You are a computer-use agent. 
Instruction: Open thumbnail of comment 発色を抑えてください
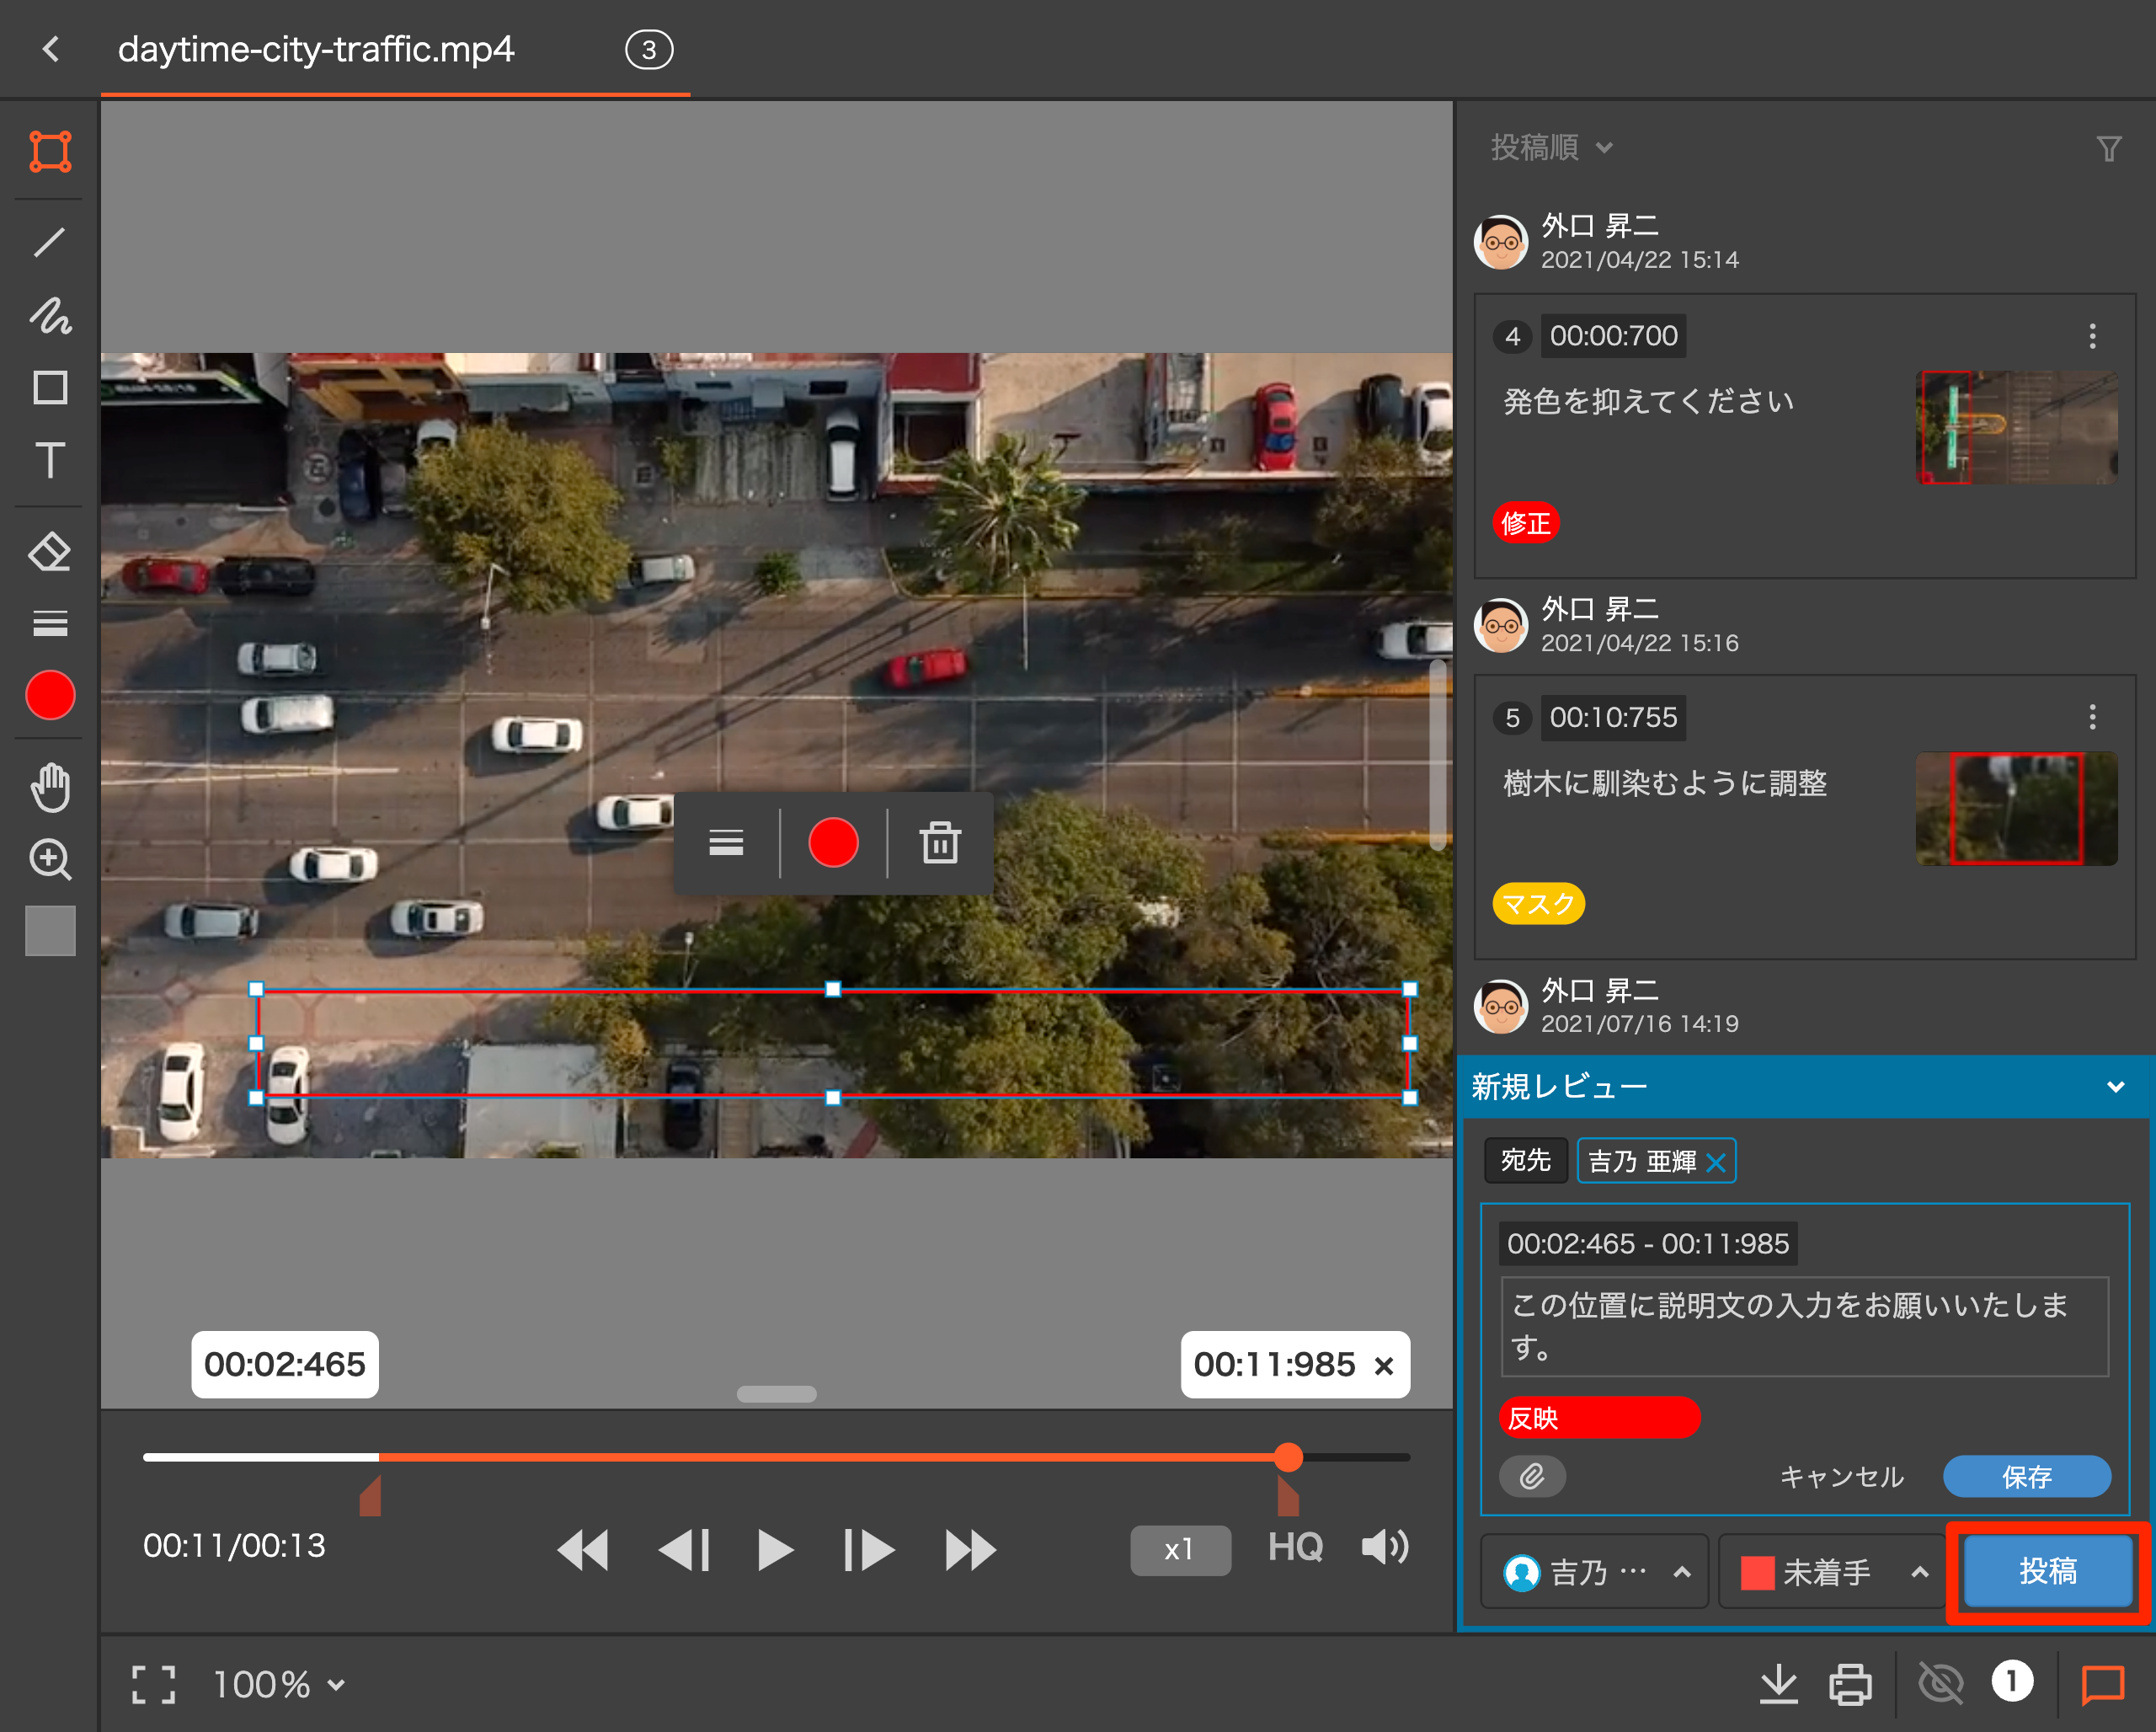[x=2016, y=428]
